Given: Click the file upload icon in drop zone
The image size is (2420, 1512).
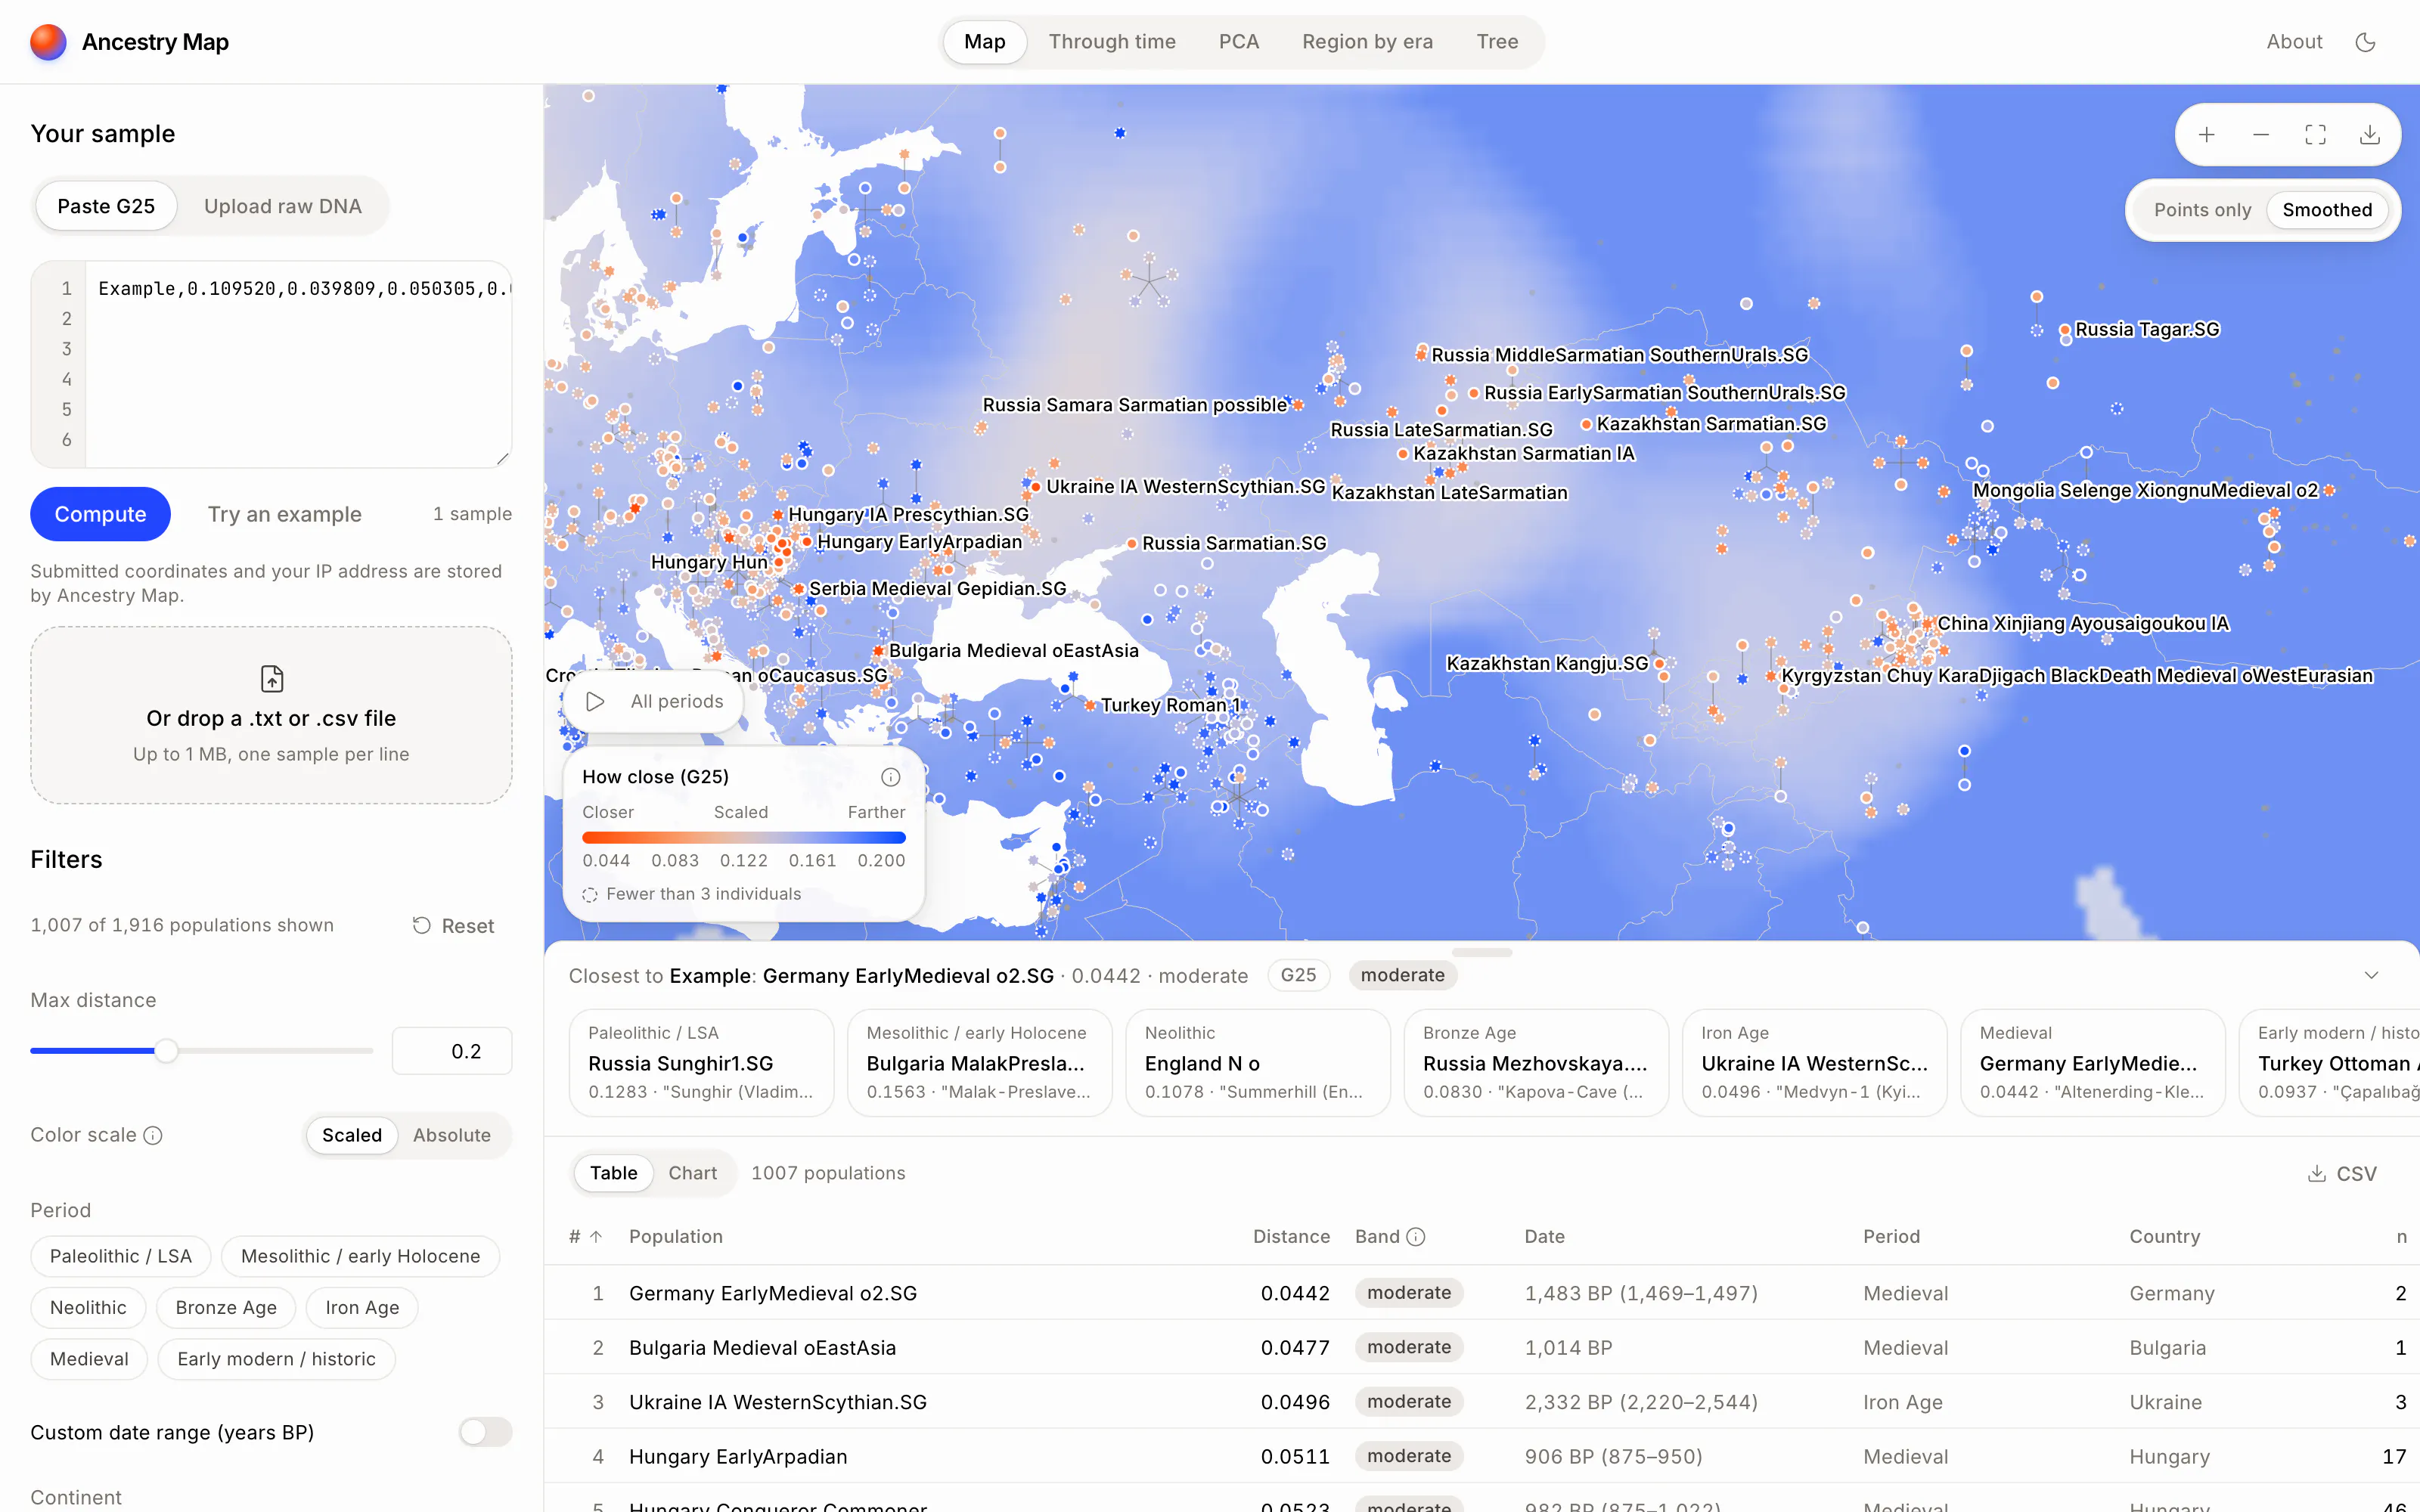Looking at the screenshot, I should coord(272,679).
